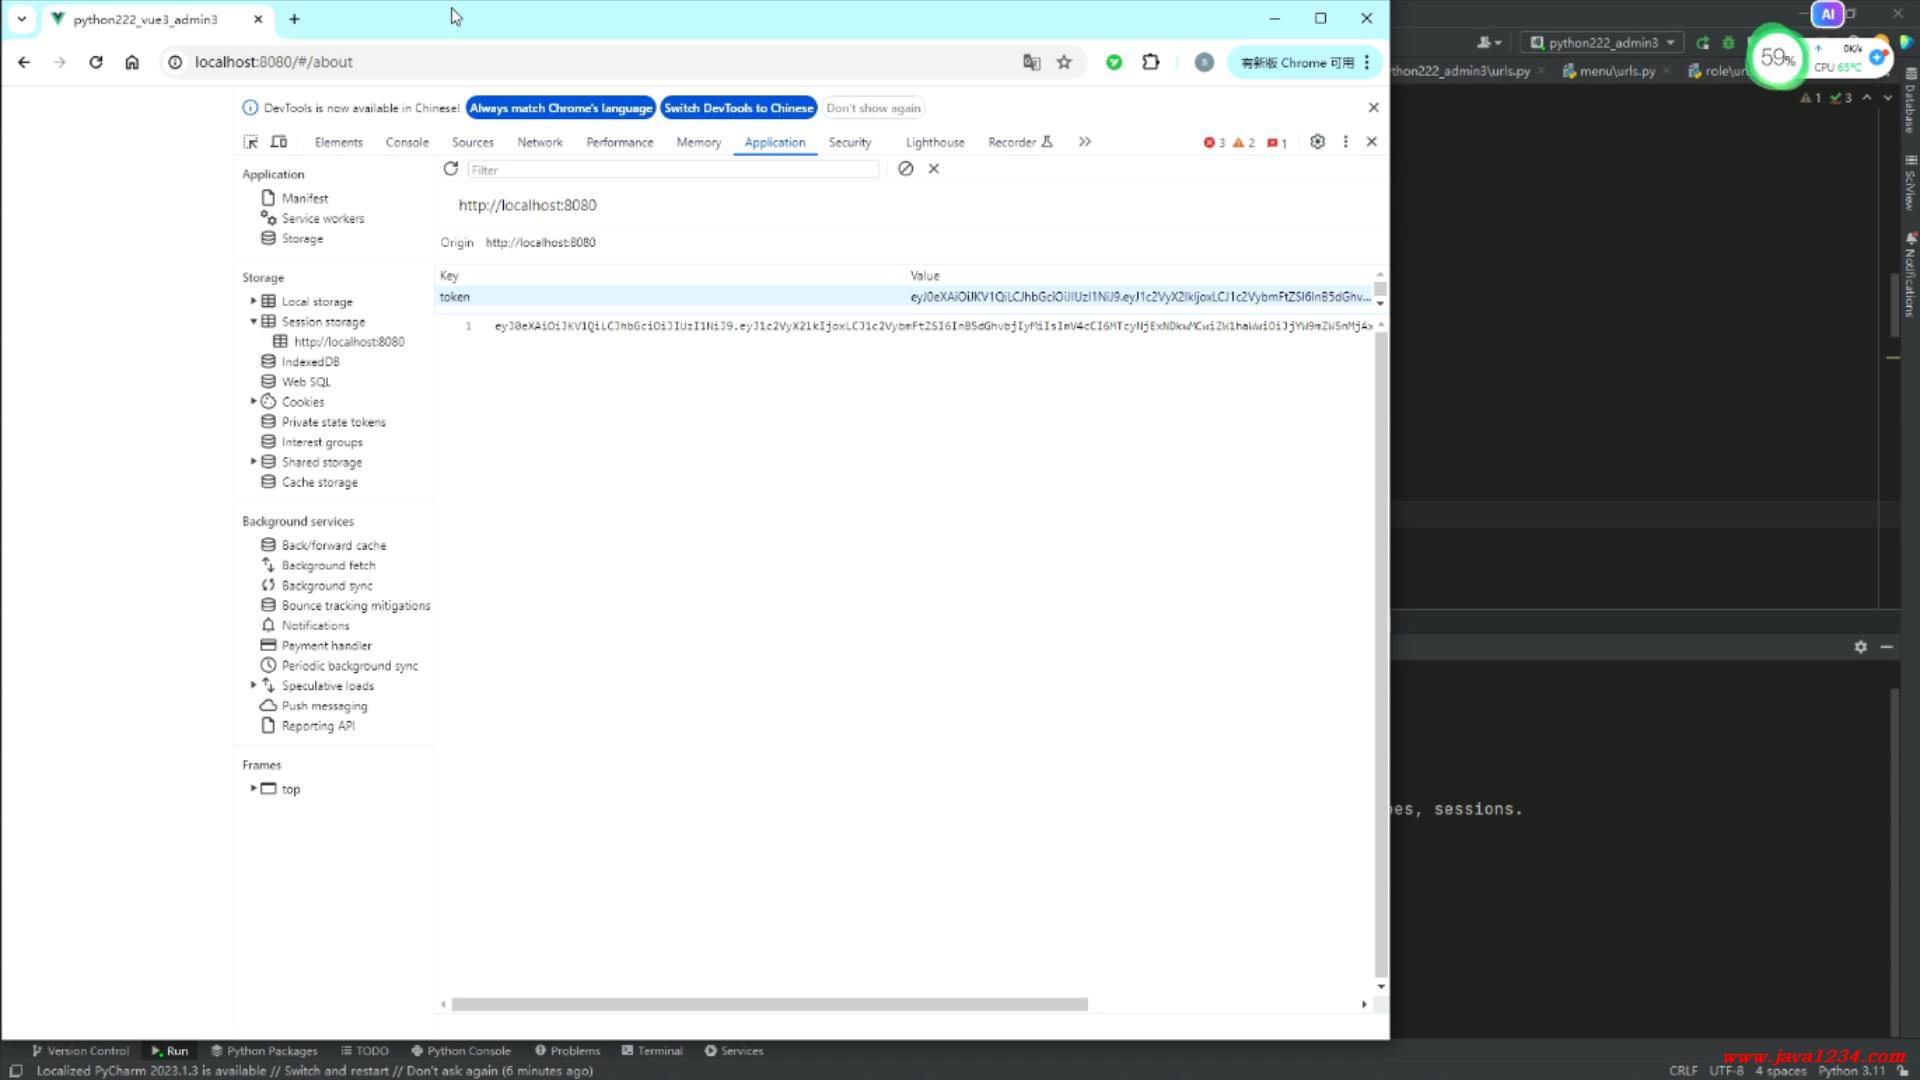Image resolution: width=1920 pixels, height=1080 pixels.
Task: Switch to the Elements tab
Action: 338,142
